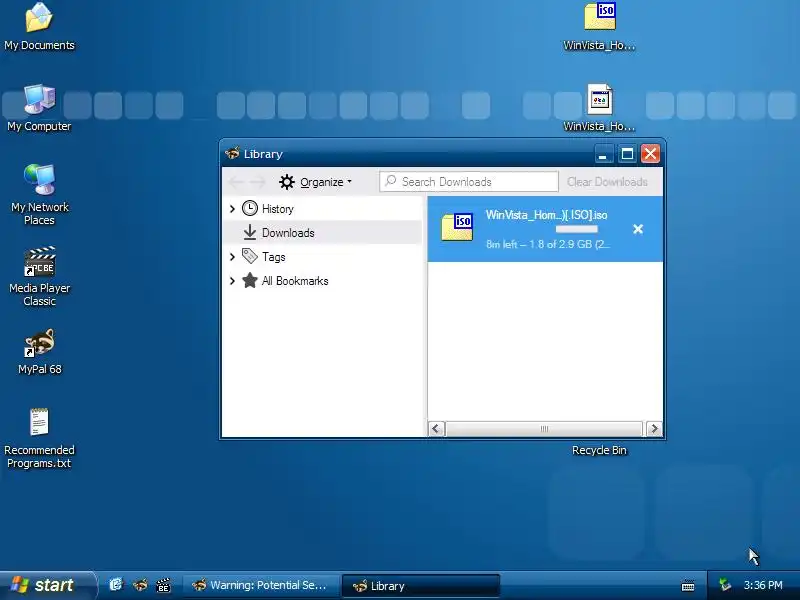800x600 pixels.
Task: Click Recycle Bin label on desktop
Action: point(599,450)
